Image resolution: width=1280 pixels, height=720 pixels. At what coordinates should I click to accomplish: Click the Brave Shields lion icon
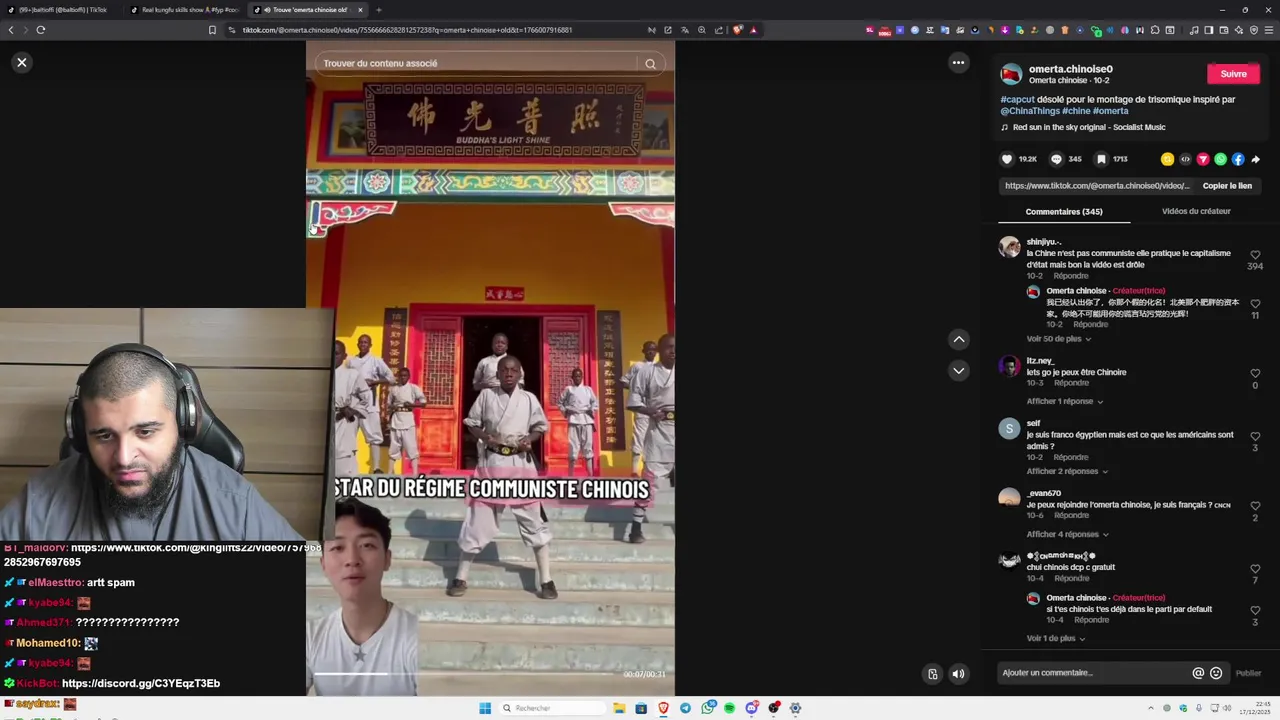(x=738, y=30)
